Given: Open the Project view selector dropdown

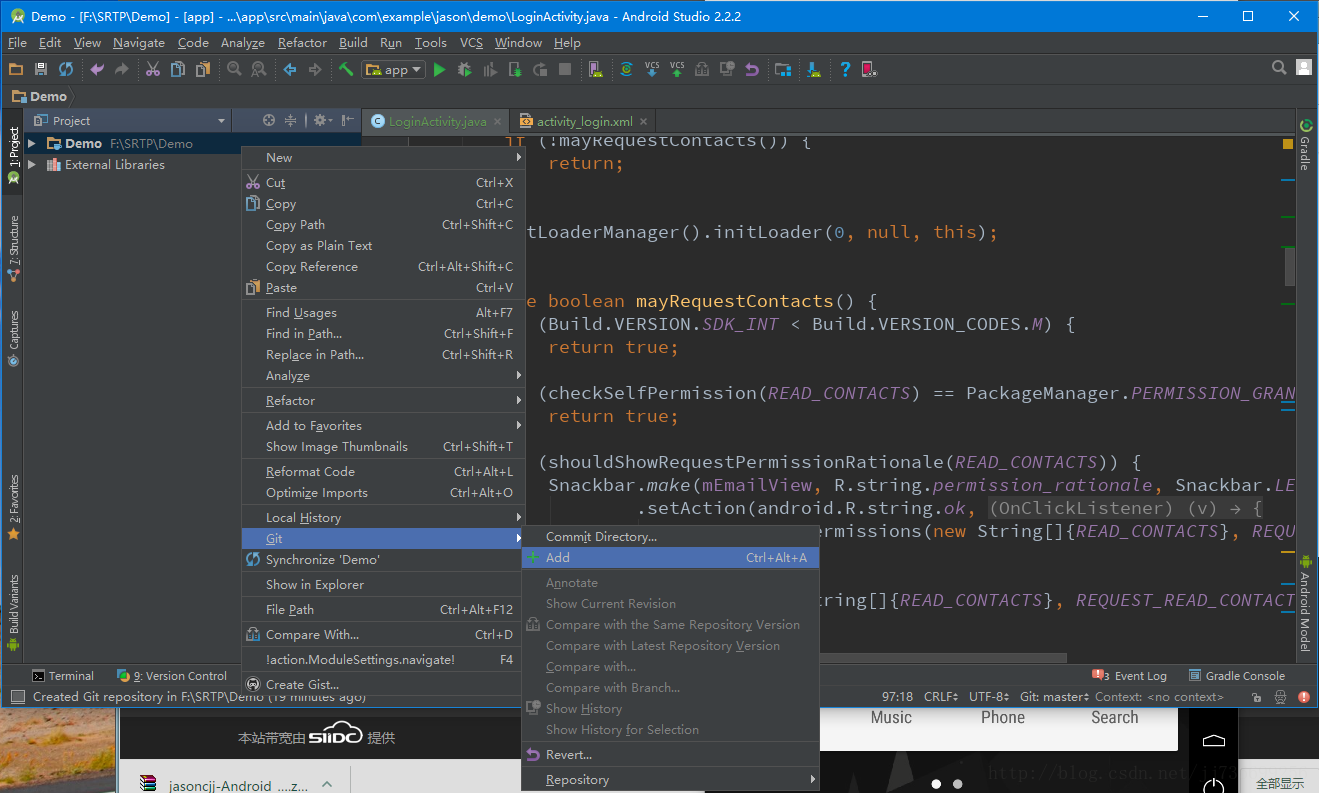Looking at the screenshot, I should coord(131,120).
